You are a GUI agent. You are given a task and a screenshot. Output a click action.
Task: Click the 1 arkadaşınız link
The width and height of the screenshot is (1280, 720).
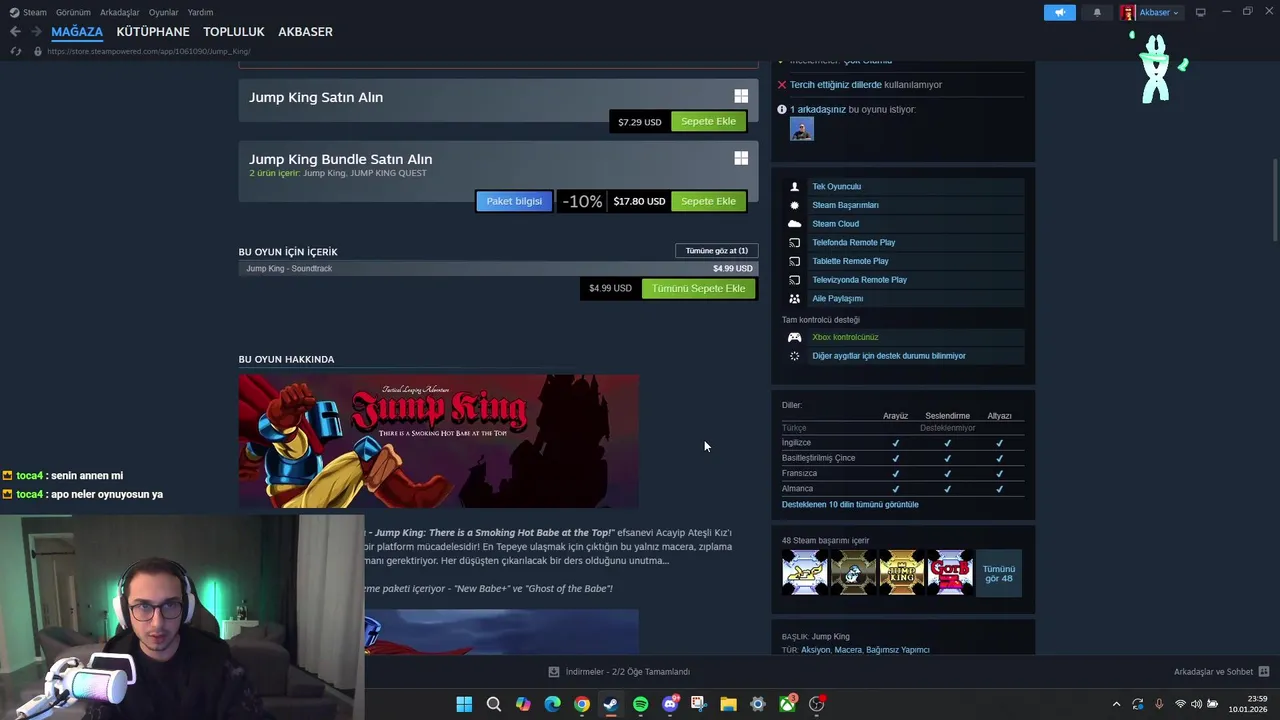click(x=818, y=109)
